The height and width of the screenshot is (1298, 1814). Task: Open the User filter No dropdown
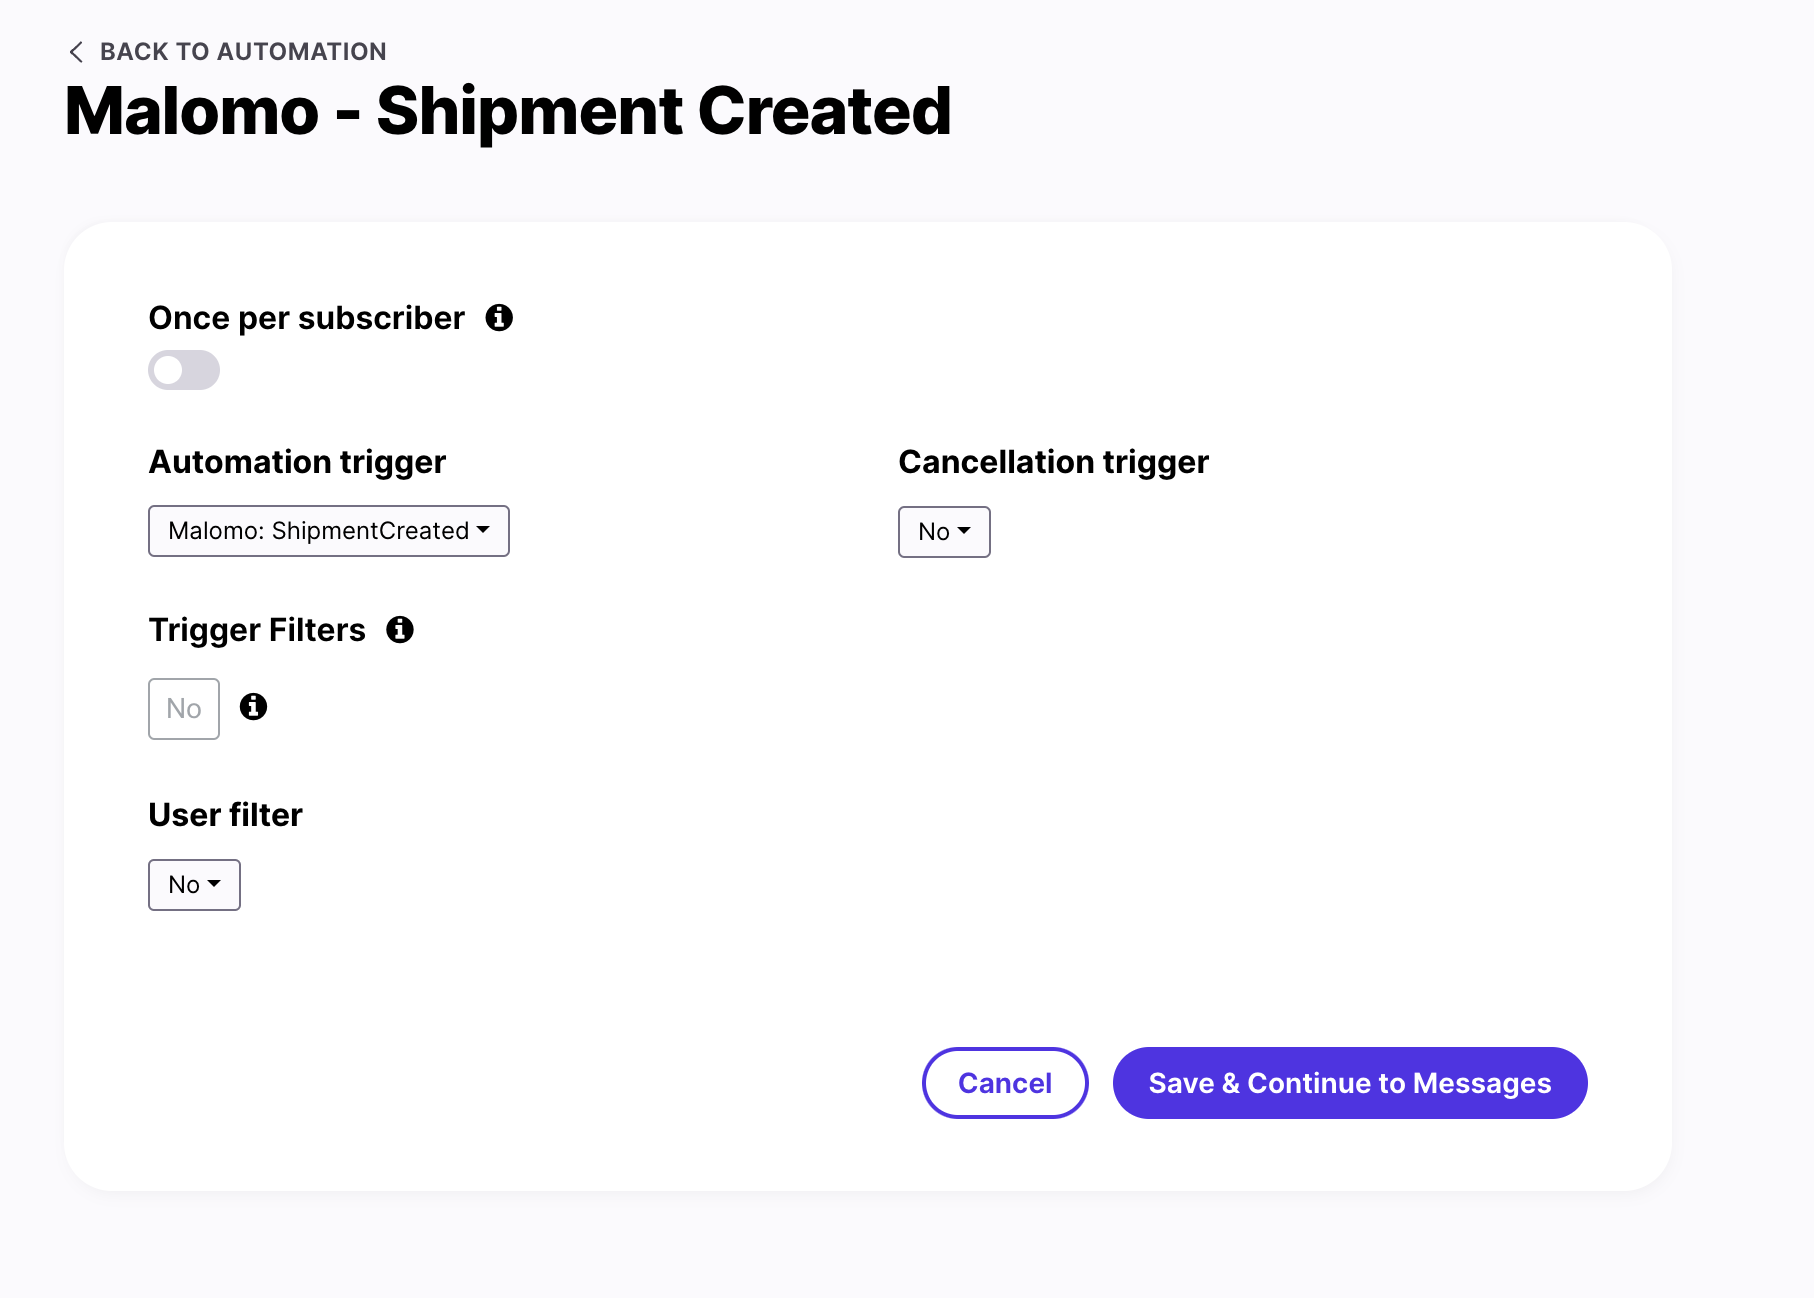(x=194, y=885)
